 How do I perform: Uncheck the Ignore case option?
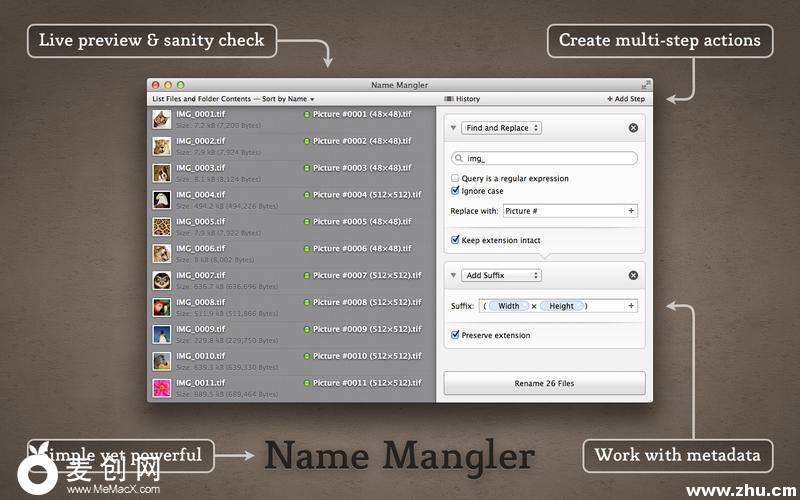click(455, 190)
